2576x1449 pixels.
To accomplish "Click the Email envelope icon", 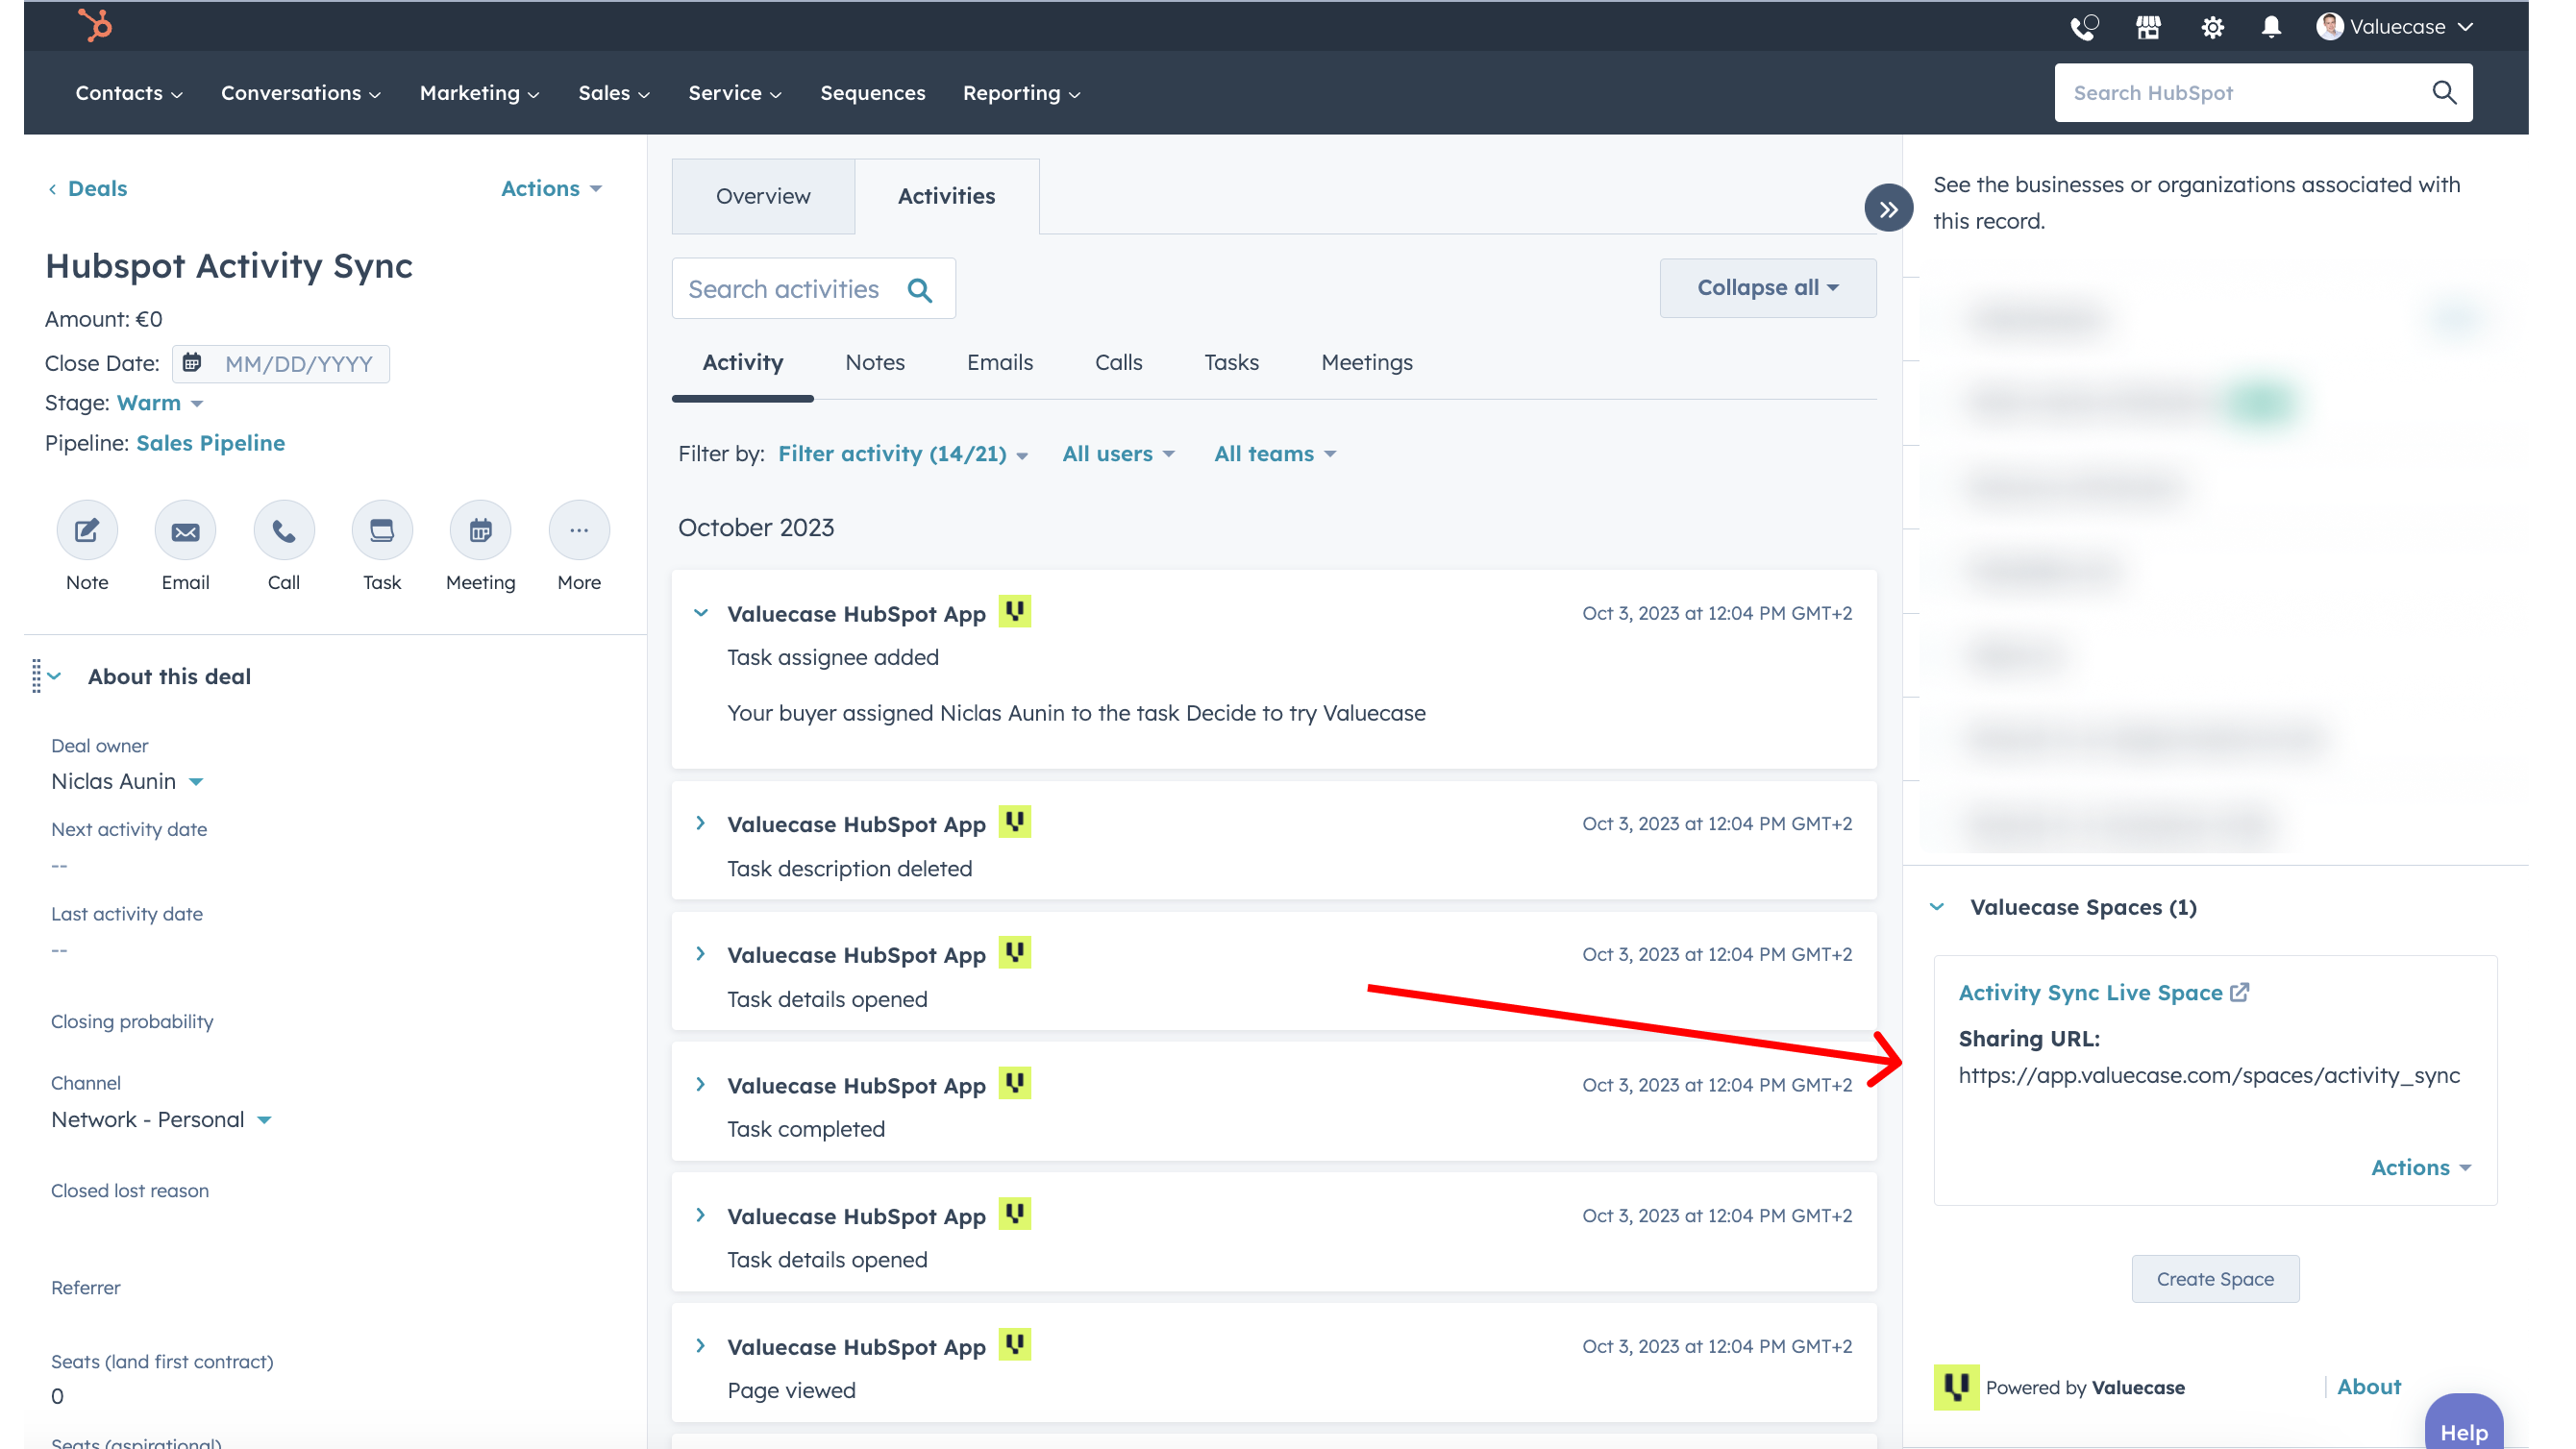I will point(185,530).
